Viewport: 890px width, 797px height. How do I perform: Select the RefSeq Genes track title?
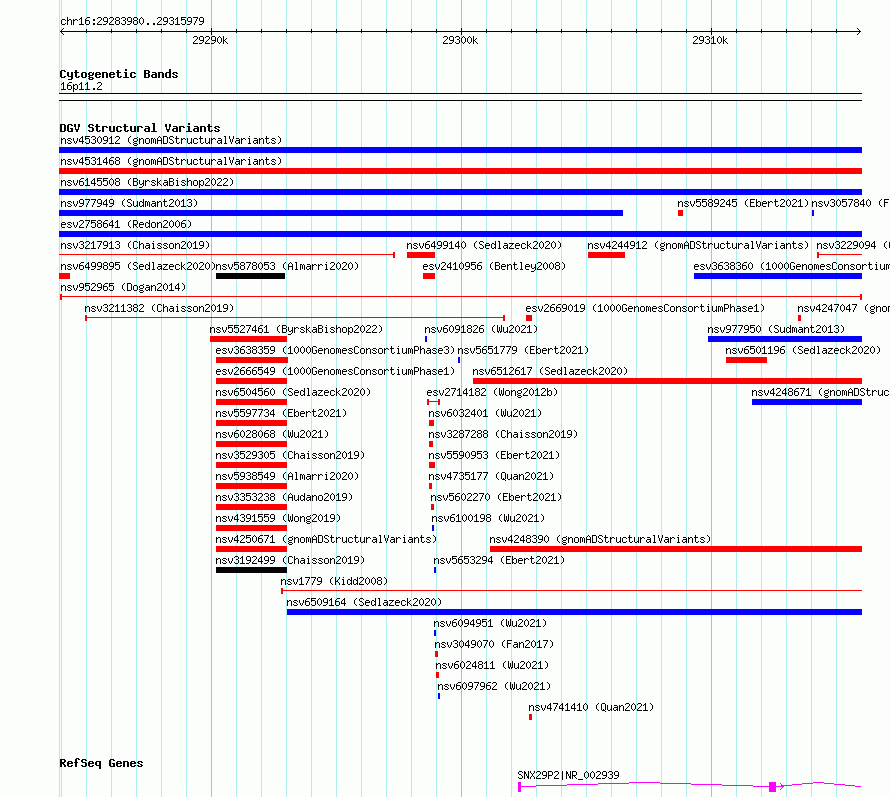coord(101,764)
